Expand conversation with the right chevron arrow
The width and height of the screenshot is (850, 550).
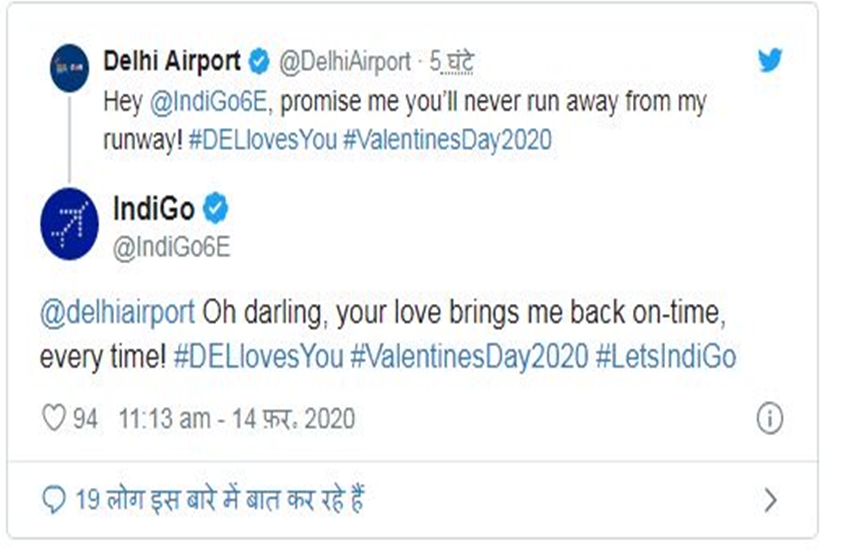point(770,500)
